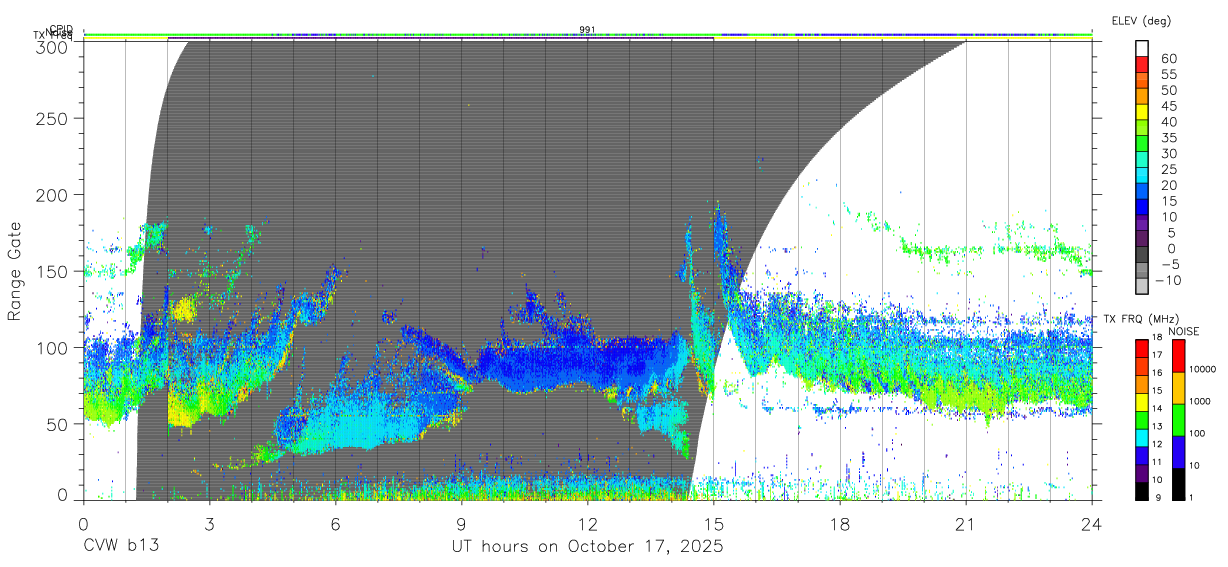Screen dimensions: 1228x567
Task: Click the TX FRQ scale label 9
Action: [x=1158, y=498]
